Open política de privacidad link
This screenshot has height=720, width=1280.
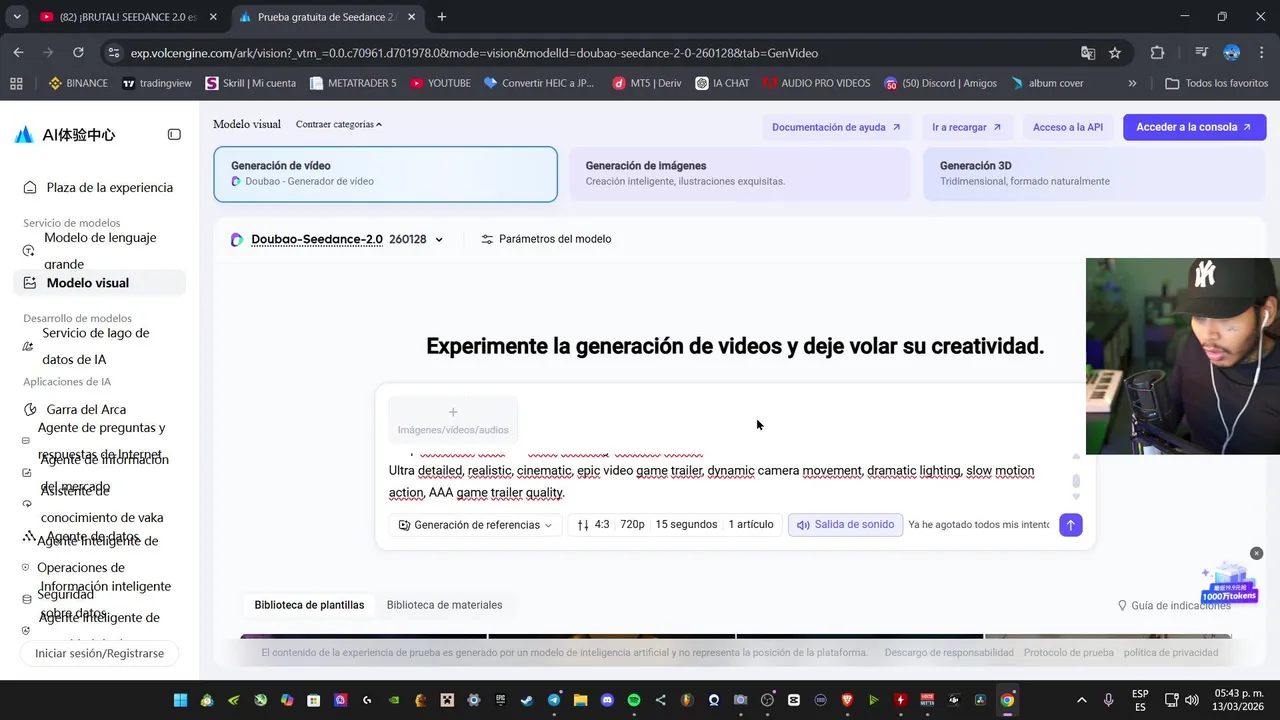[1171, 652]
